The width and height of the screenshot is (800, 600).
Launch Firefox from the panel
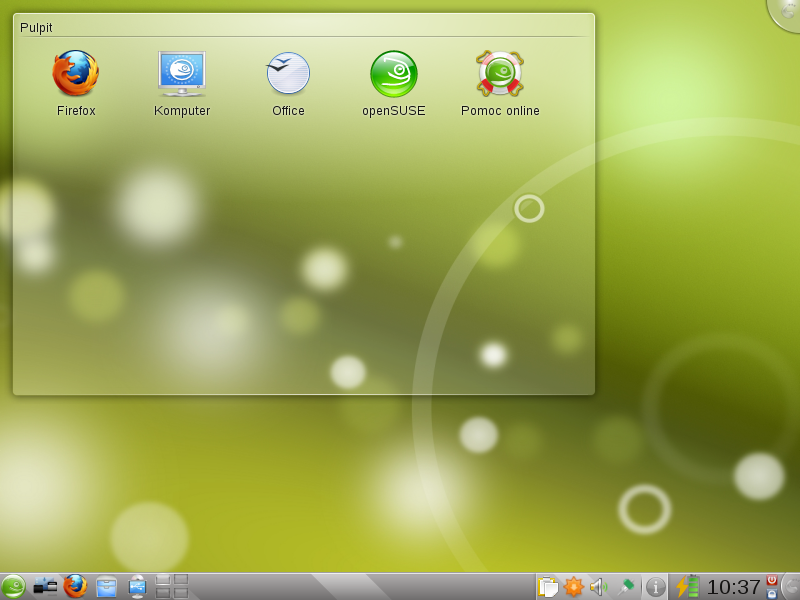click(75, 587)
